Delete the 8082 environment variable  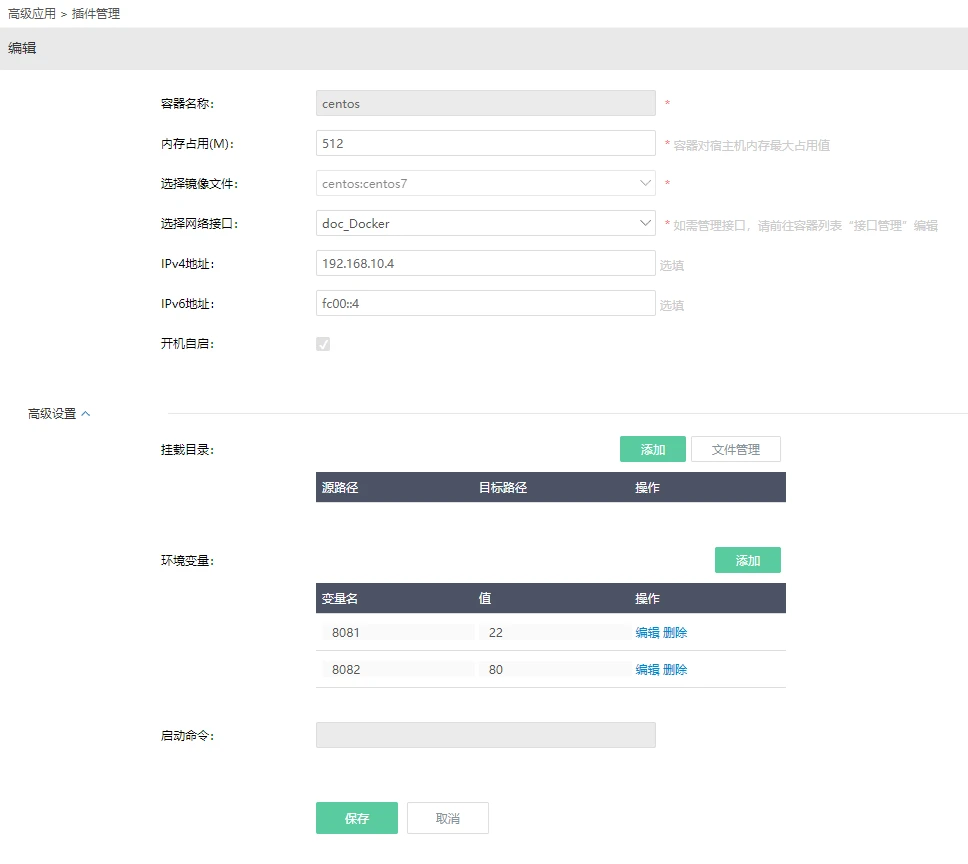pyautogui.click(x=675, y=670)
